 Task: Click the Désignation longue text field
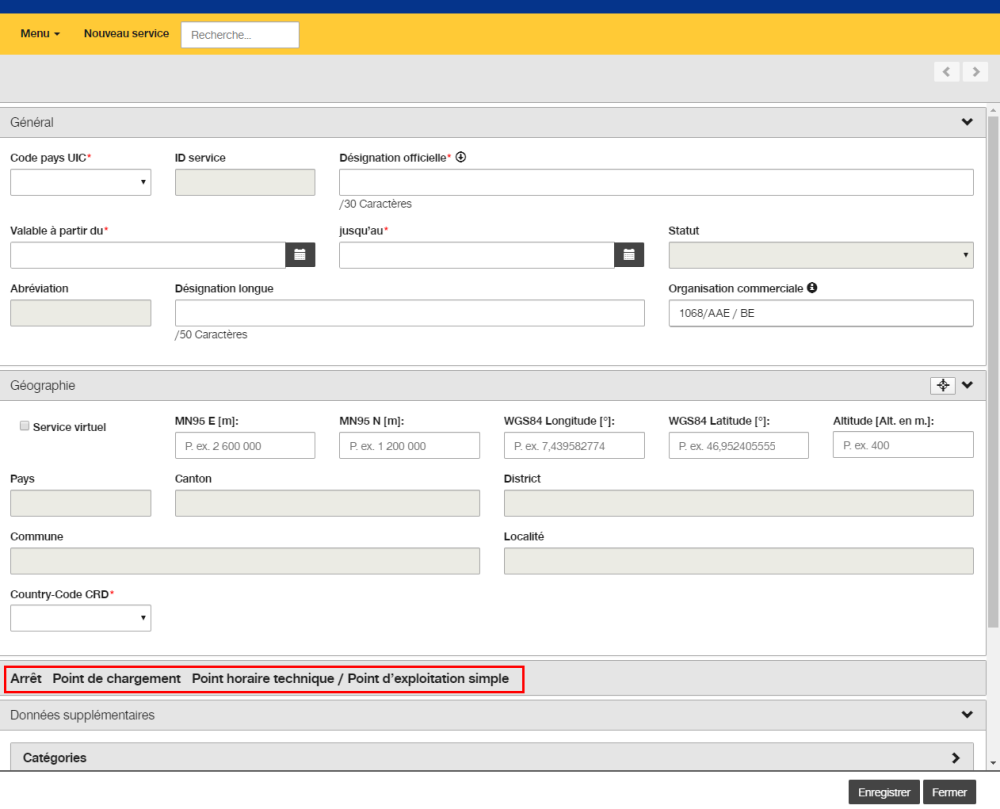click(x=409, y=313)
